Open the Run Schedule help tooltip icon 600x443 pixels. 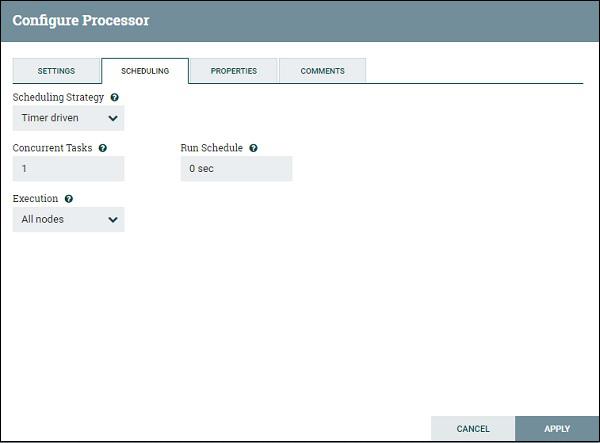tap(253, 148)
